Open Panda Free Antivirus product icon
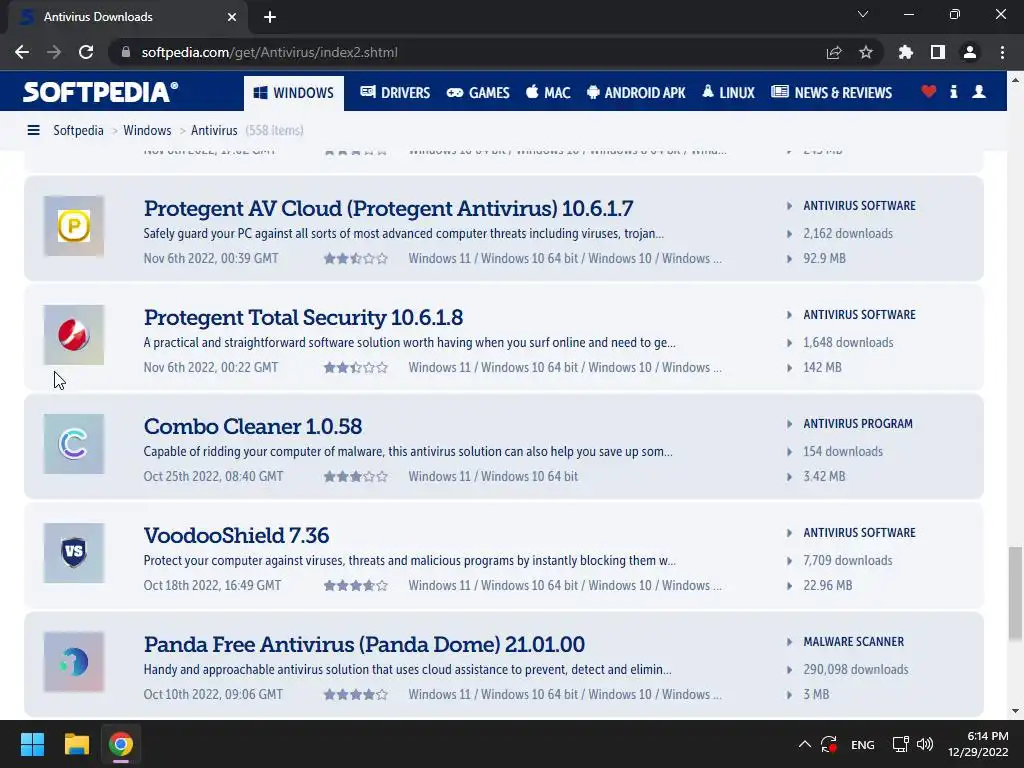Viewport: 1024px width, 768px height. pyautogui.click(x=74, y=662)
